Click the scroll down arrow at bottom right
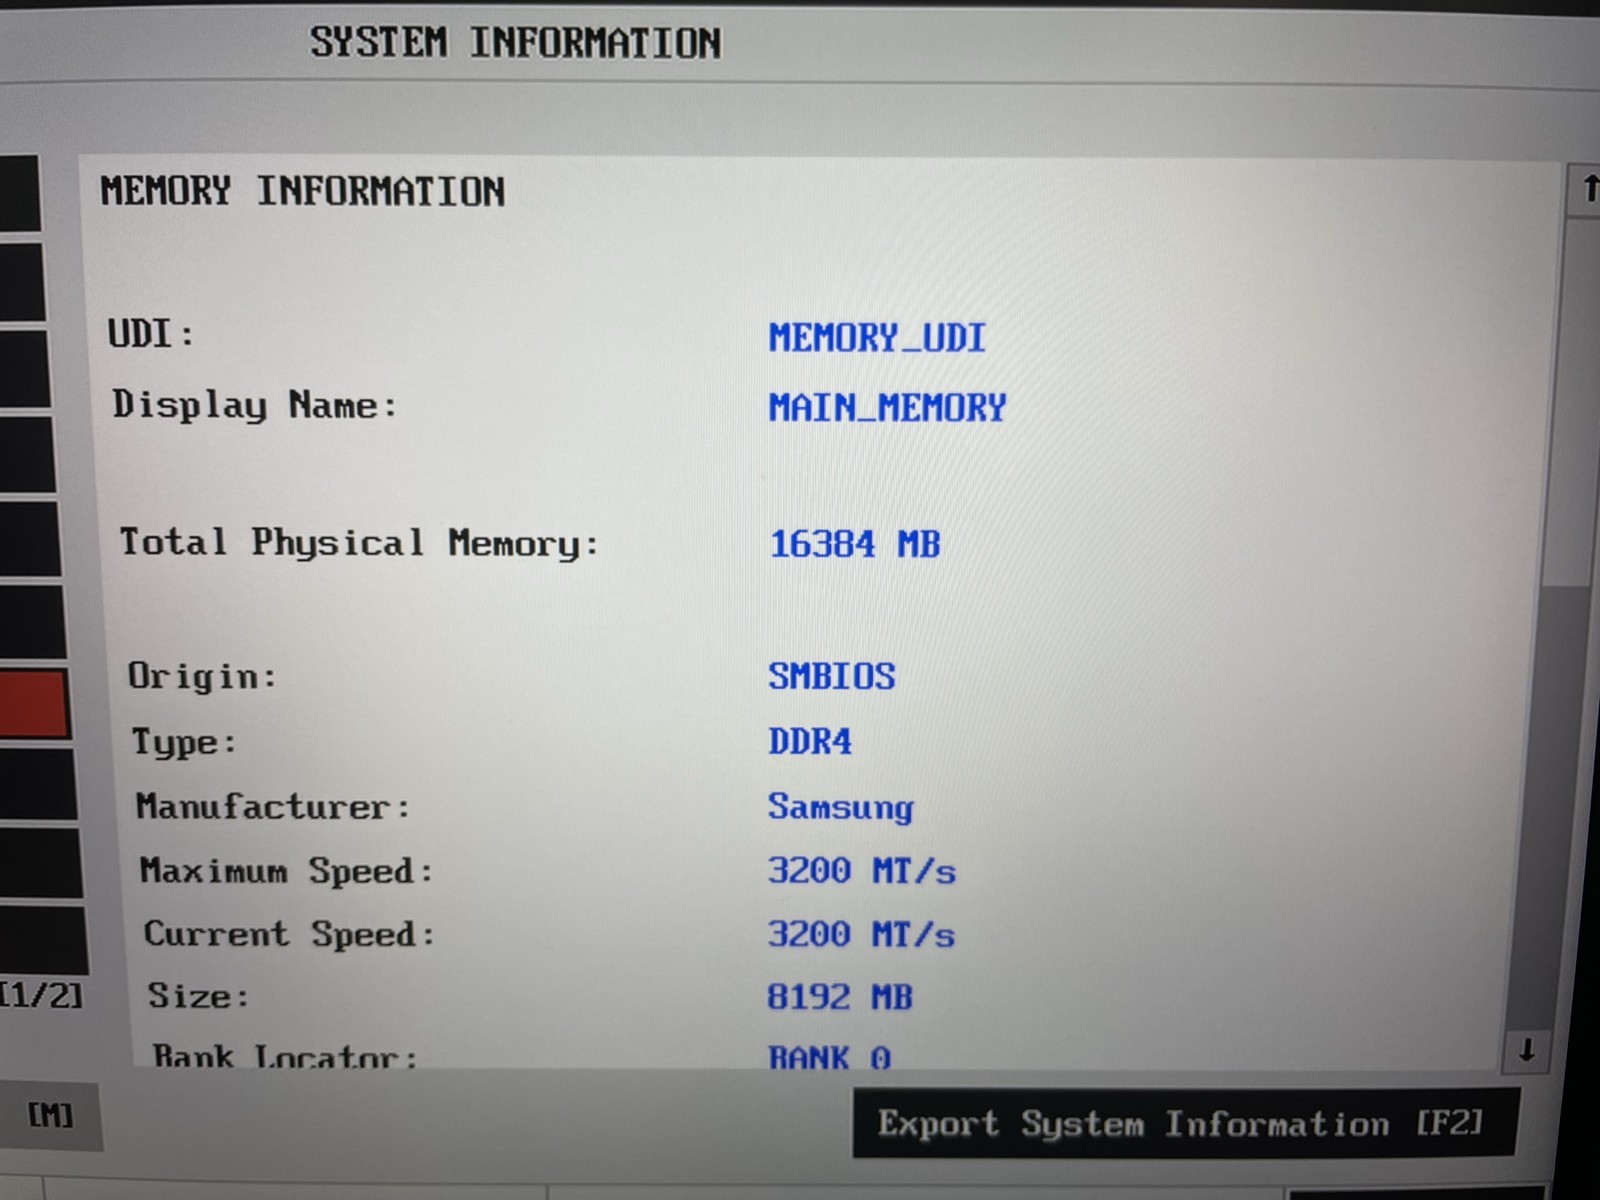The width and height of the screenshot is (1600, 1200). point(1526,1050)
